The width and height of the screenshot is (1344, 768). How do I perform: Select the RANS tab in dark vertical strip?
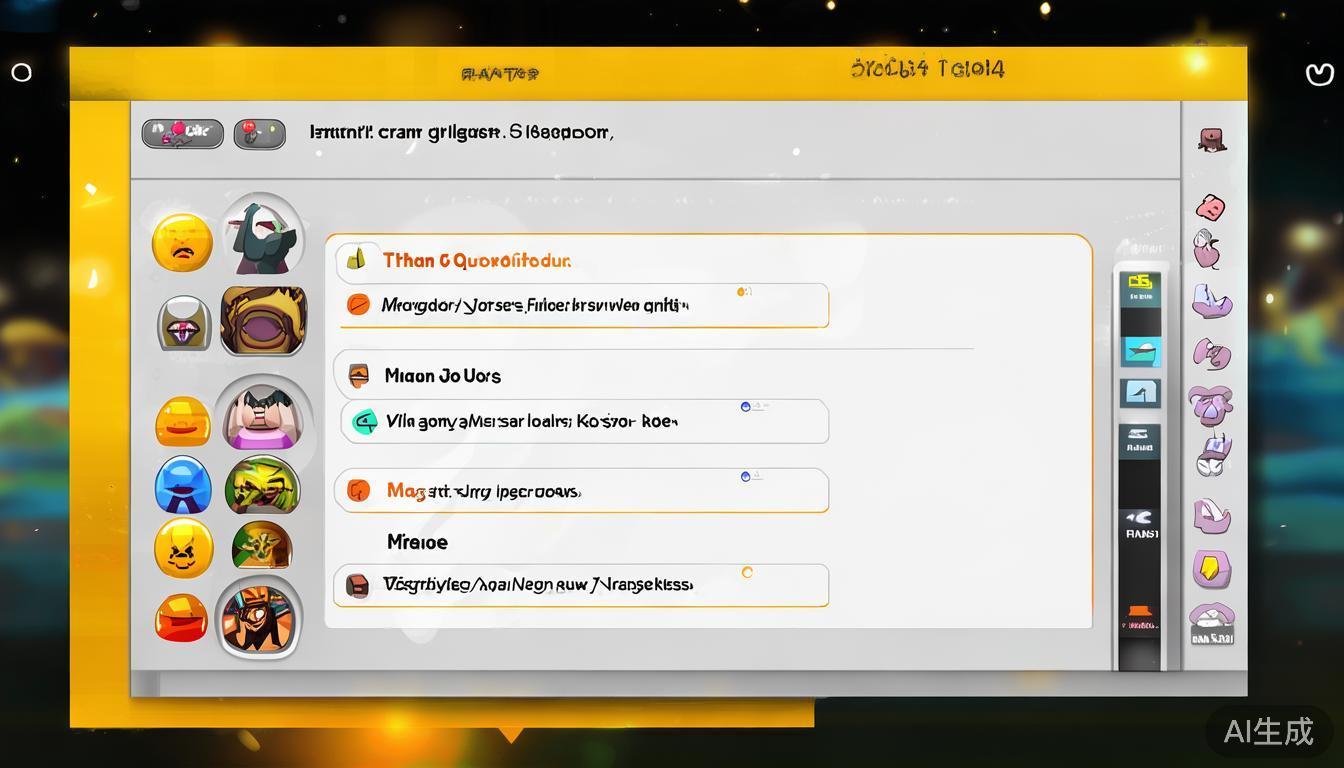pyautogui.click(x=1140, y=525)
